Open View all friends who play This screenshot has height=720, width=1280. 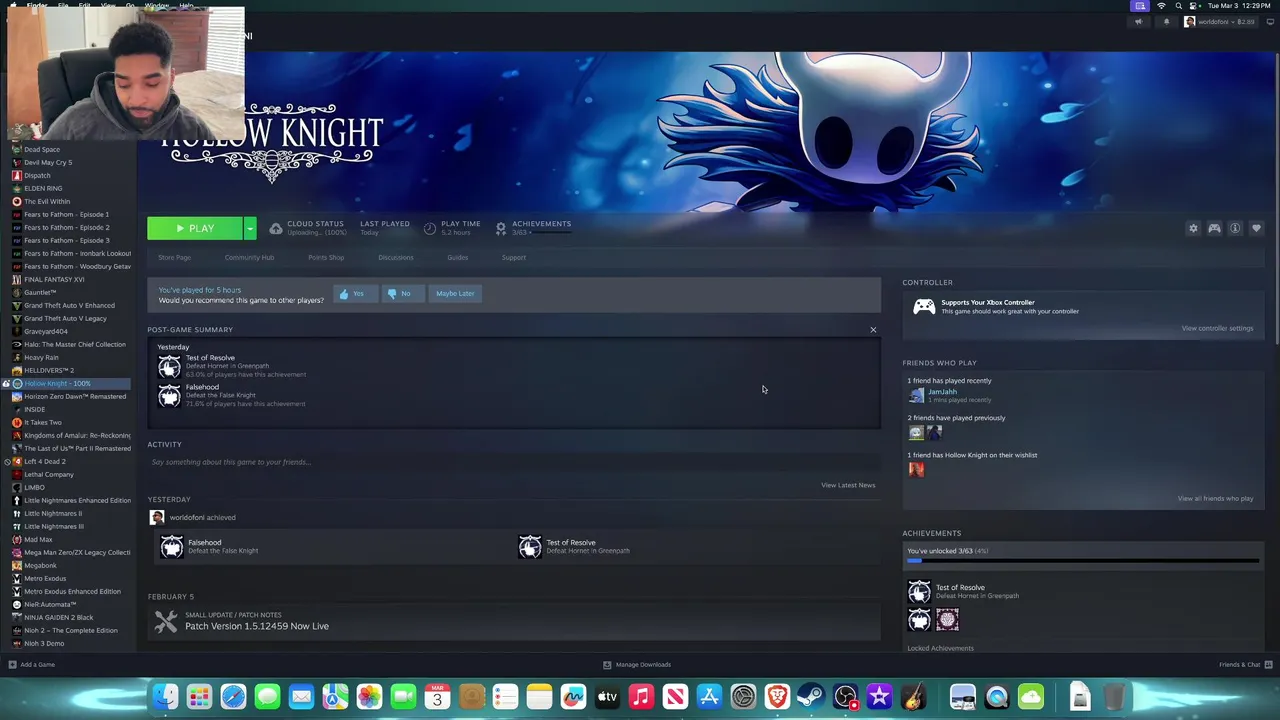(1215, 499)
